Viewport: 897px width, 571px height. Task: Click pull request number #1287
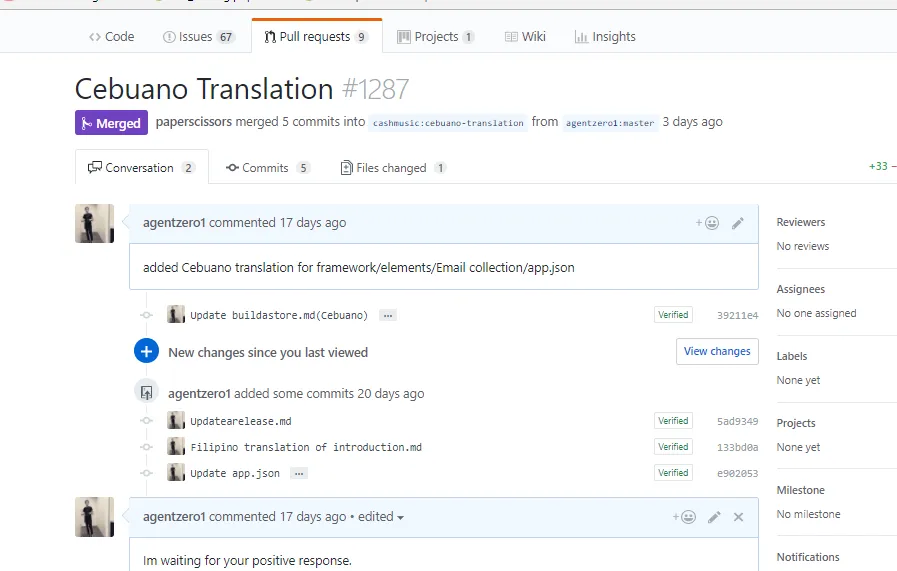pyautogui.click(x=375, y=90)
